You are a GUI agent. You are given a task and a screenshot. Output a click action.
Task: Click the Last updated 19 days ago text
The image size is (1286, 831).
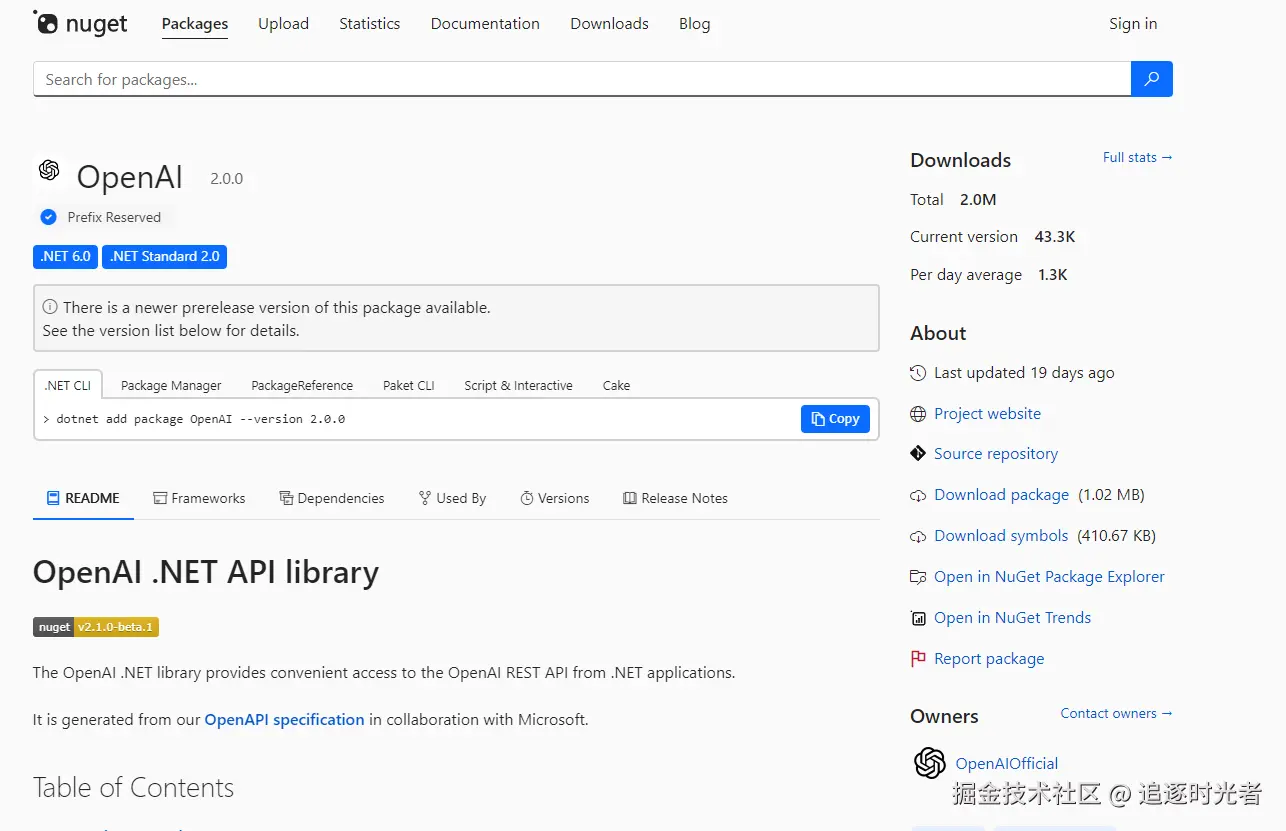[x=1024, y=372]
